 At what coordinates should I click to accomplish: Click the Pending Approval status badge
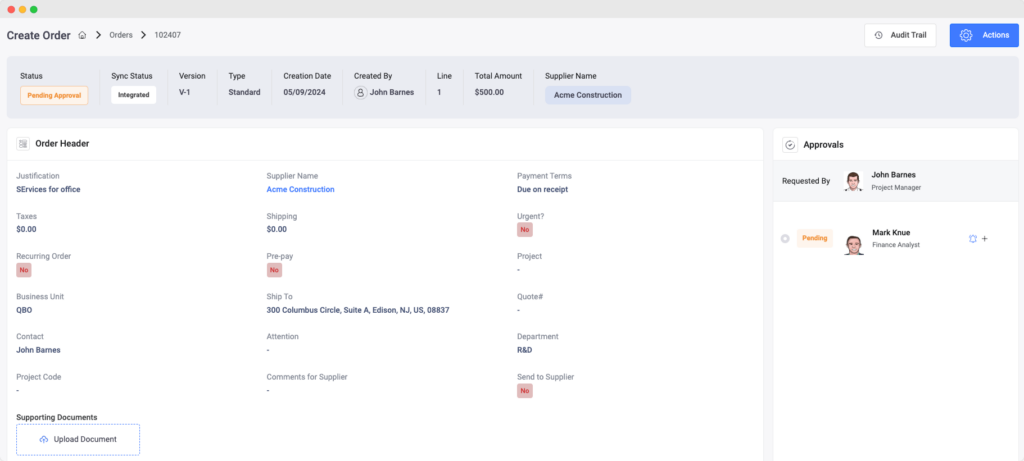pyautogui.click(x=54, y=95)
